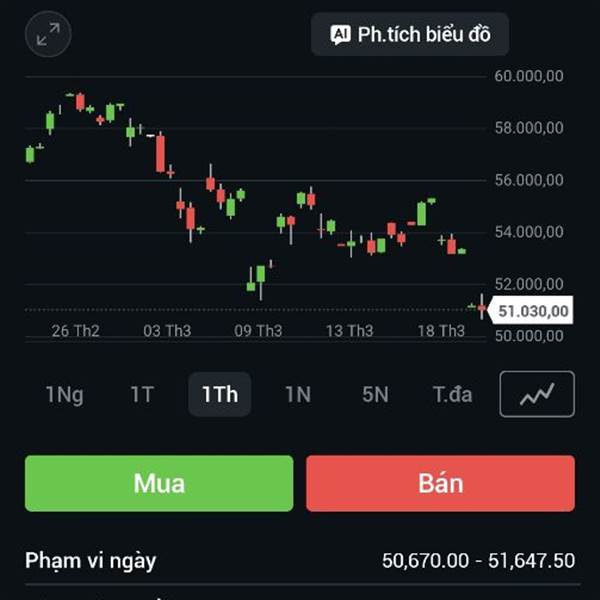Select the 1Ng time range

coord(64,394)
